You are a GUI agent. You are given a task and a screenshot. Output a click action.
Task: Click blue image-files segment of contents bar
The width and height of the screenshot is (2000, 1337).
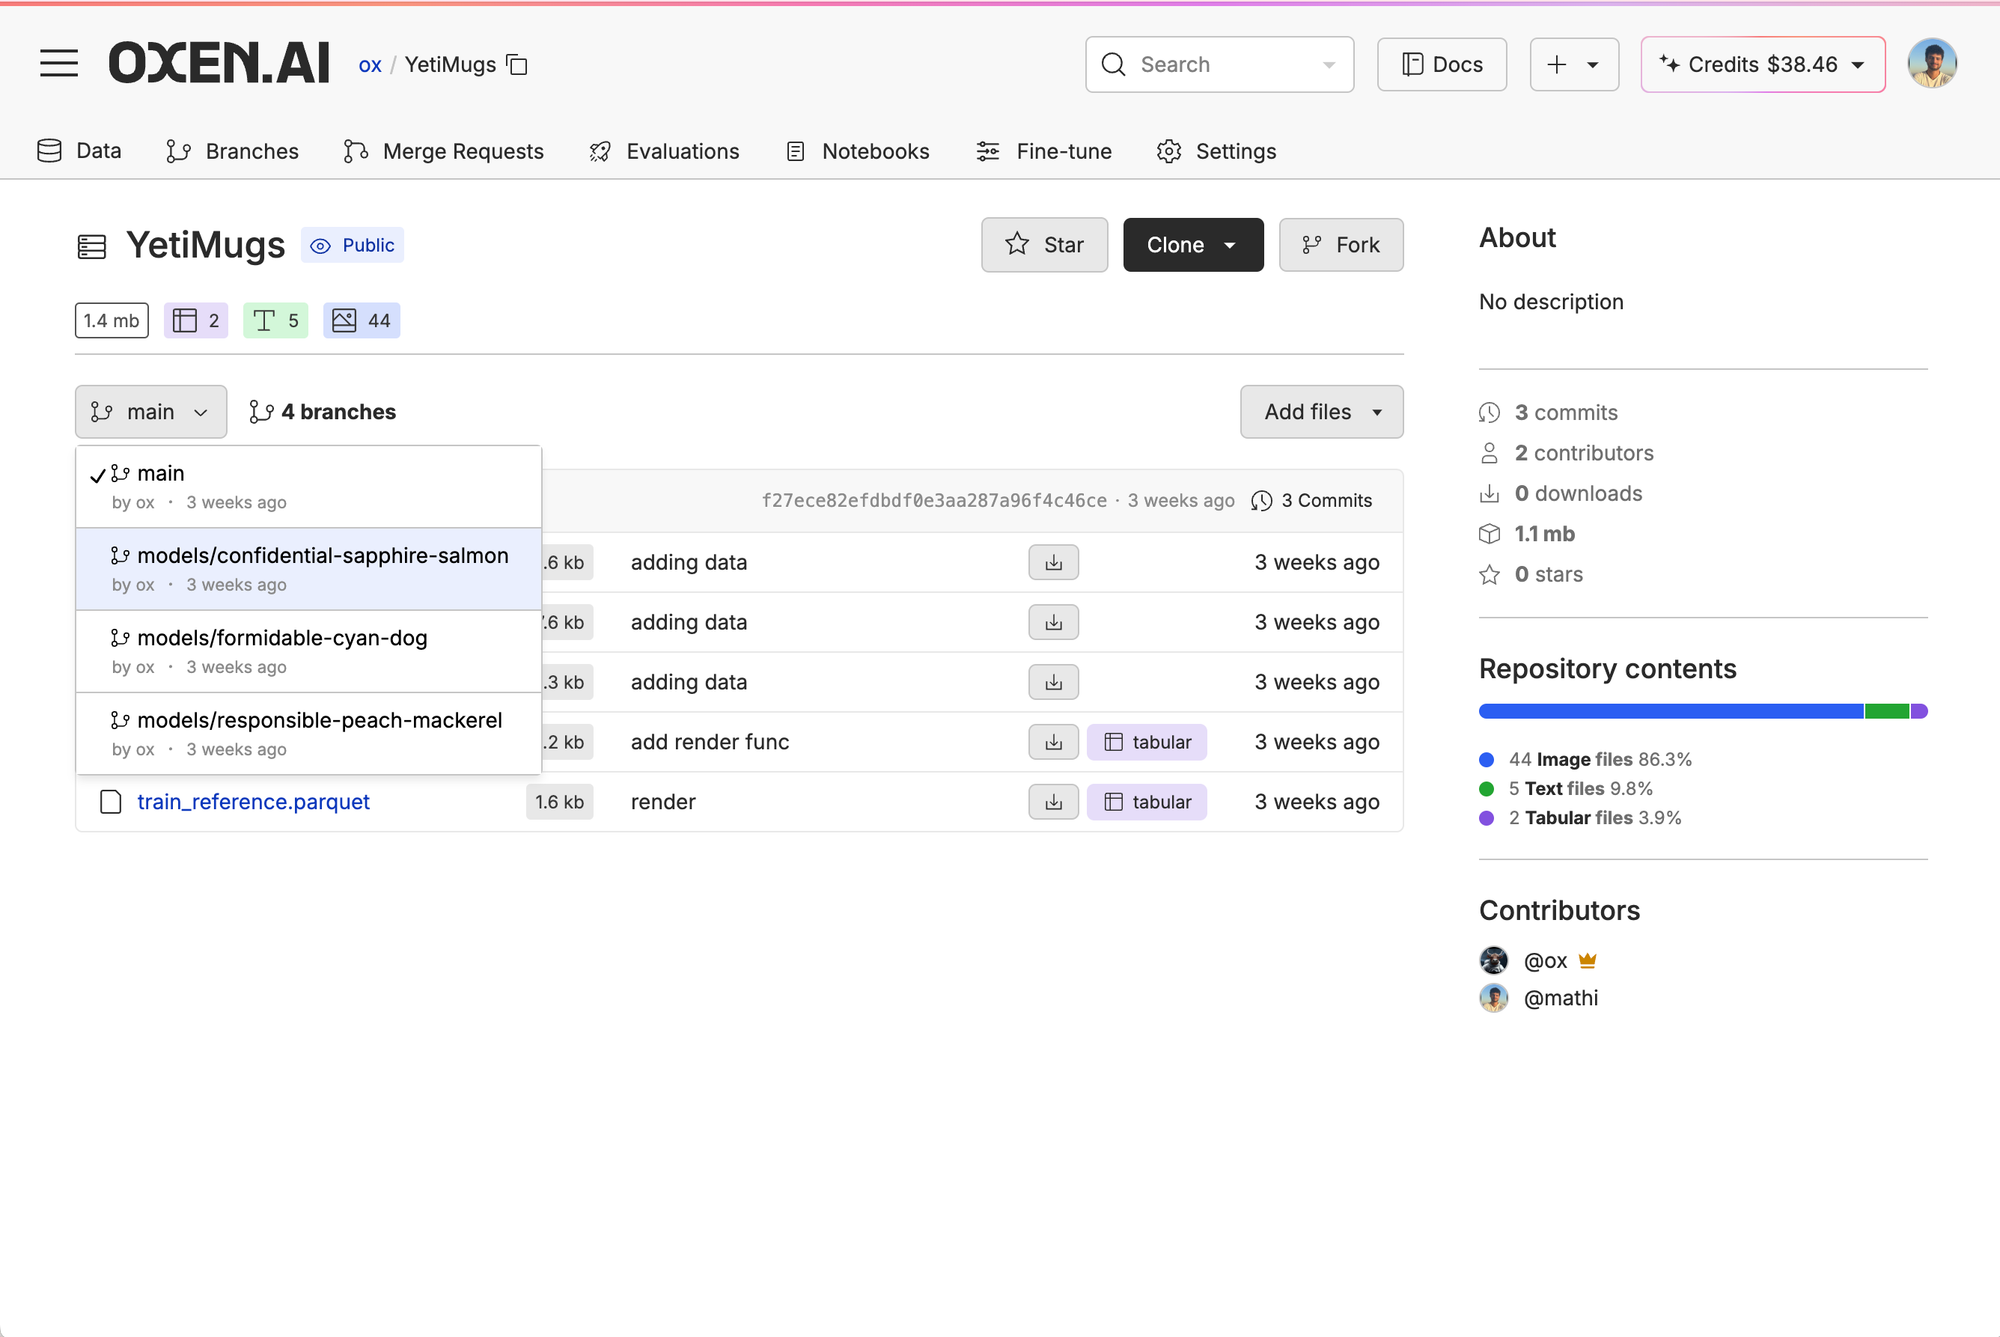pos(1670,711)
